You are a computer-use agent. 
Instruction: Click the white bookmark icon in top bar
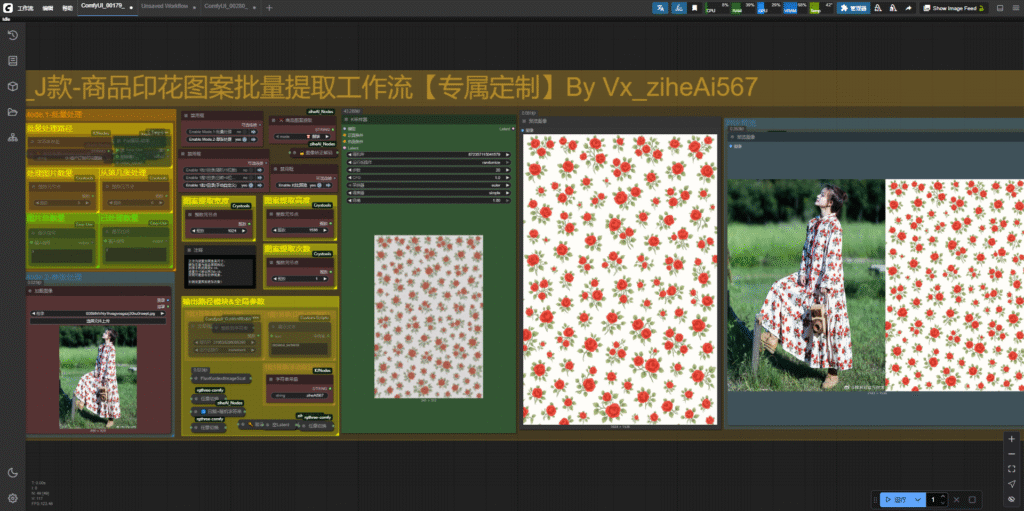click(695, 8)
